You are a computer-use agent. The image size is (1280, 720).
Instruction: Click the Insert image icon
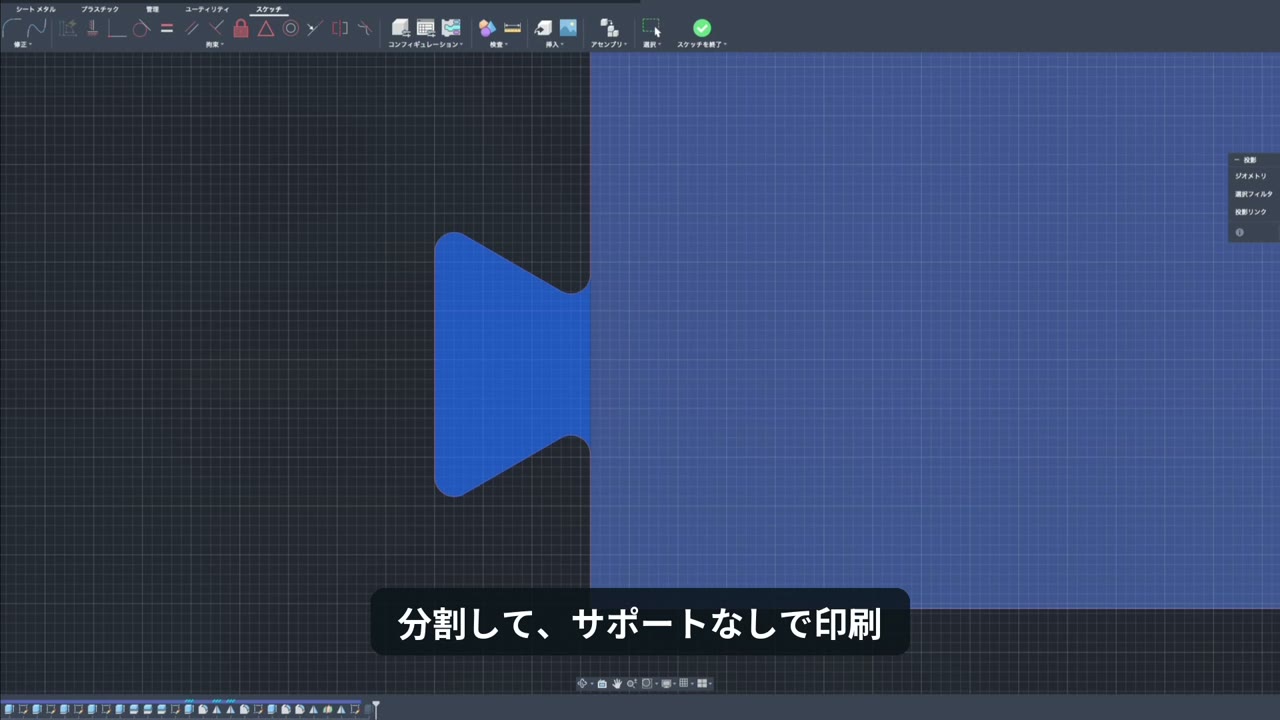click(568, 28)
